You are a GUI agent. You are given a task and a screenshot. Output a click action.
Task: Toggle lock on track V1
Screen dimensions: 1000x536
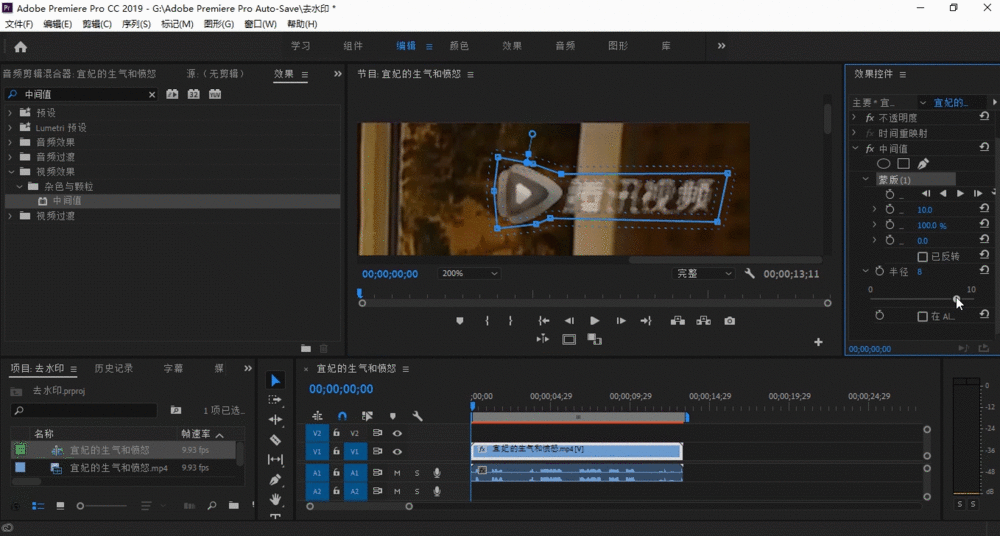pos(336,451)
